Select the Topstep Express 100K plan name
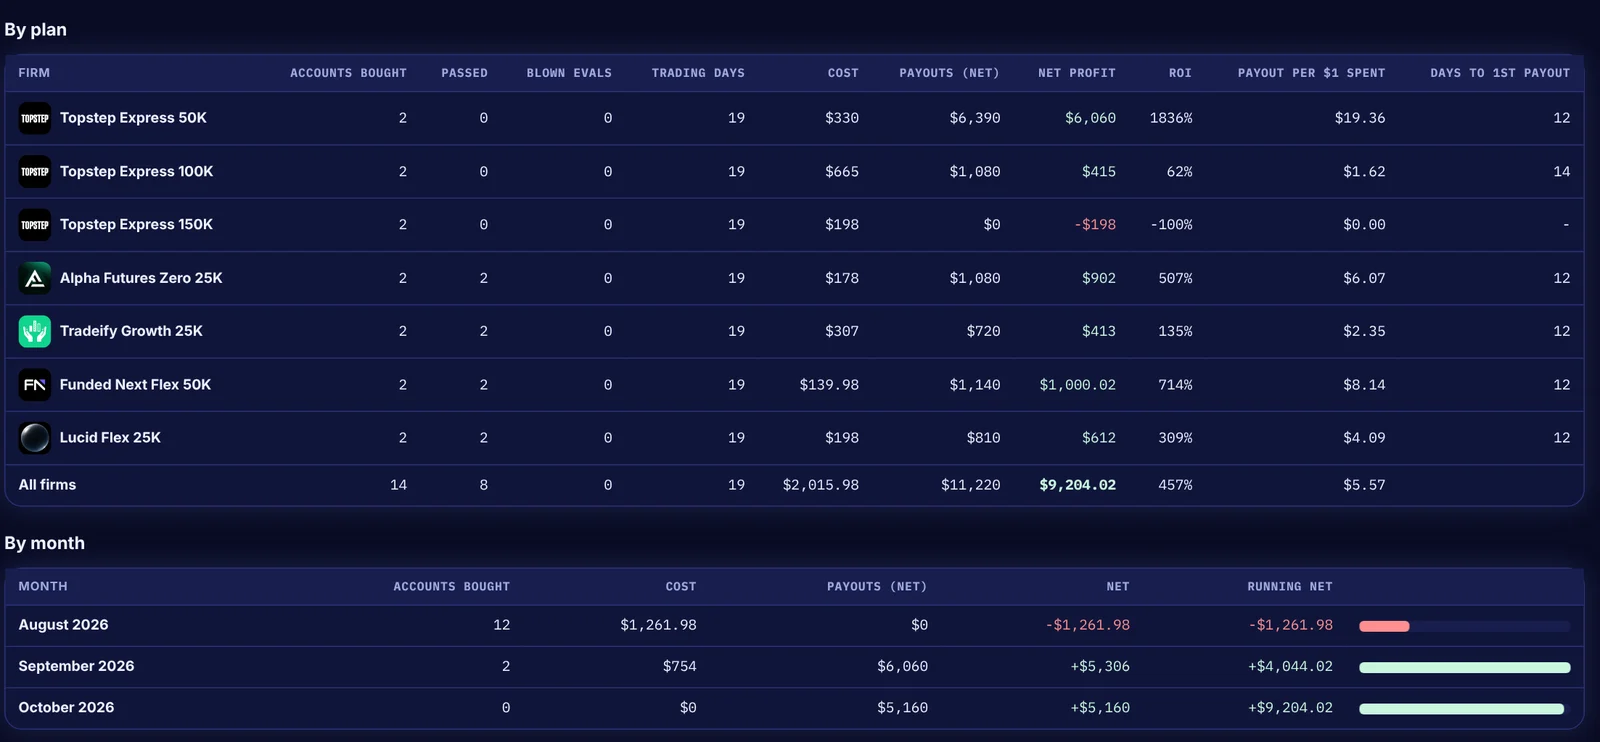 pyautogui.click(x=136, y=172)
